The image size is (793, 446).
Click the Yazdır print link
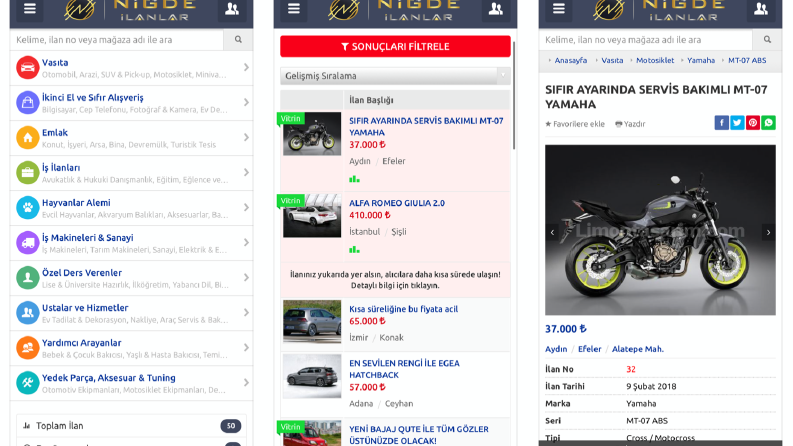click(630, 124)
